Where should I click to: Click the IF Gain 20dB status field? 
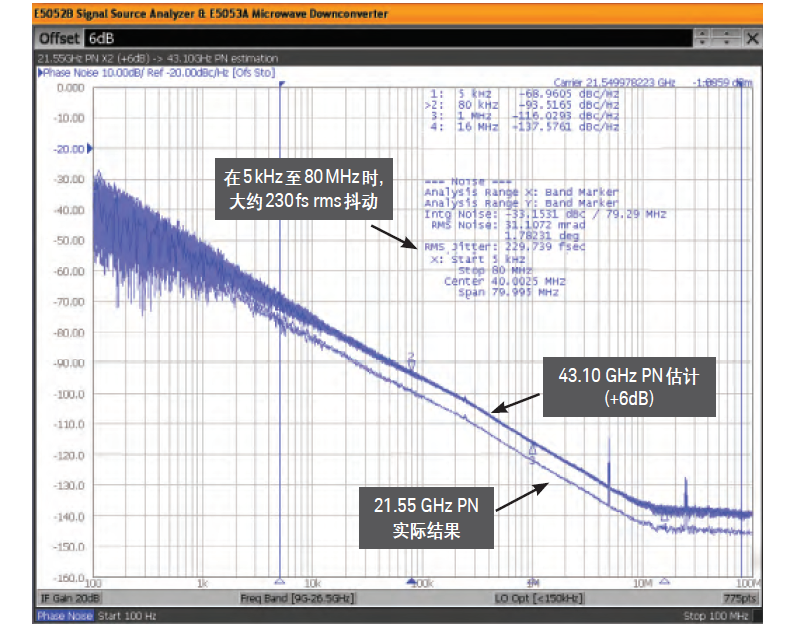point(71,598)
